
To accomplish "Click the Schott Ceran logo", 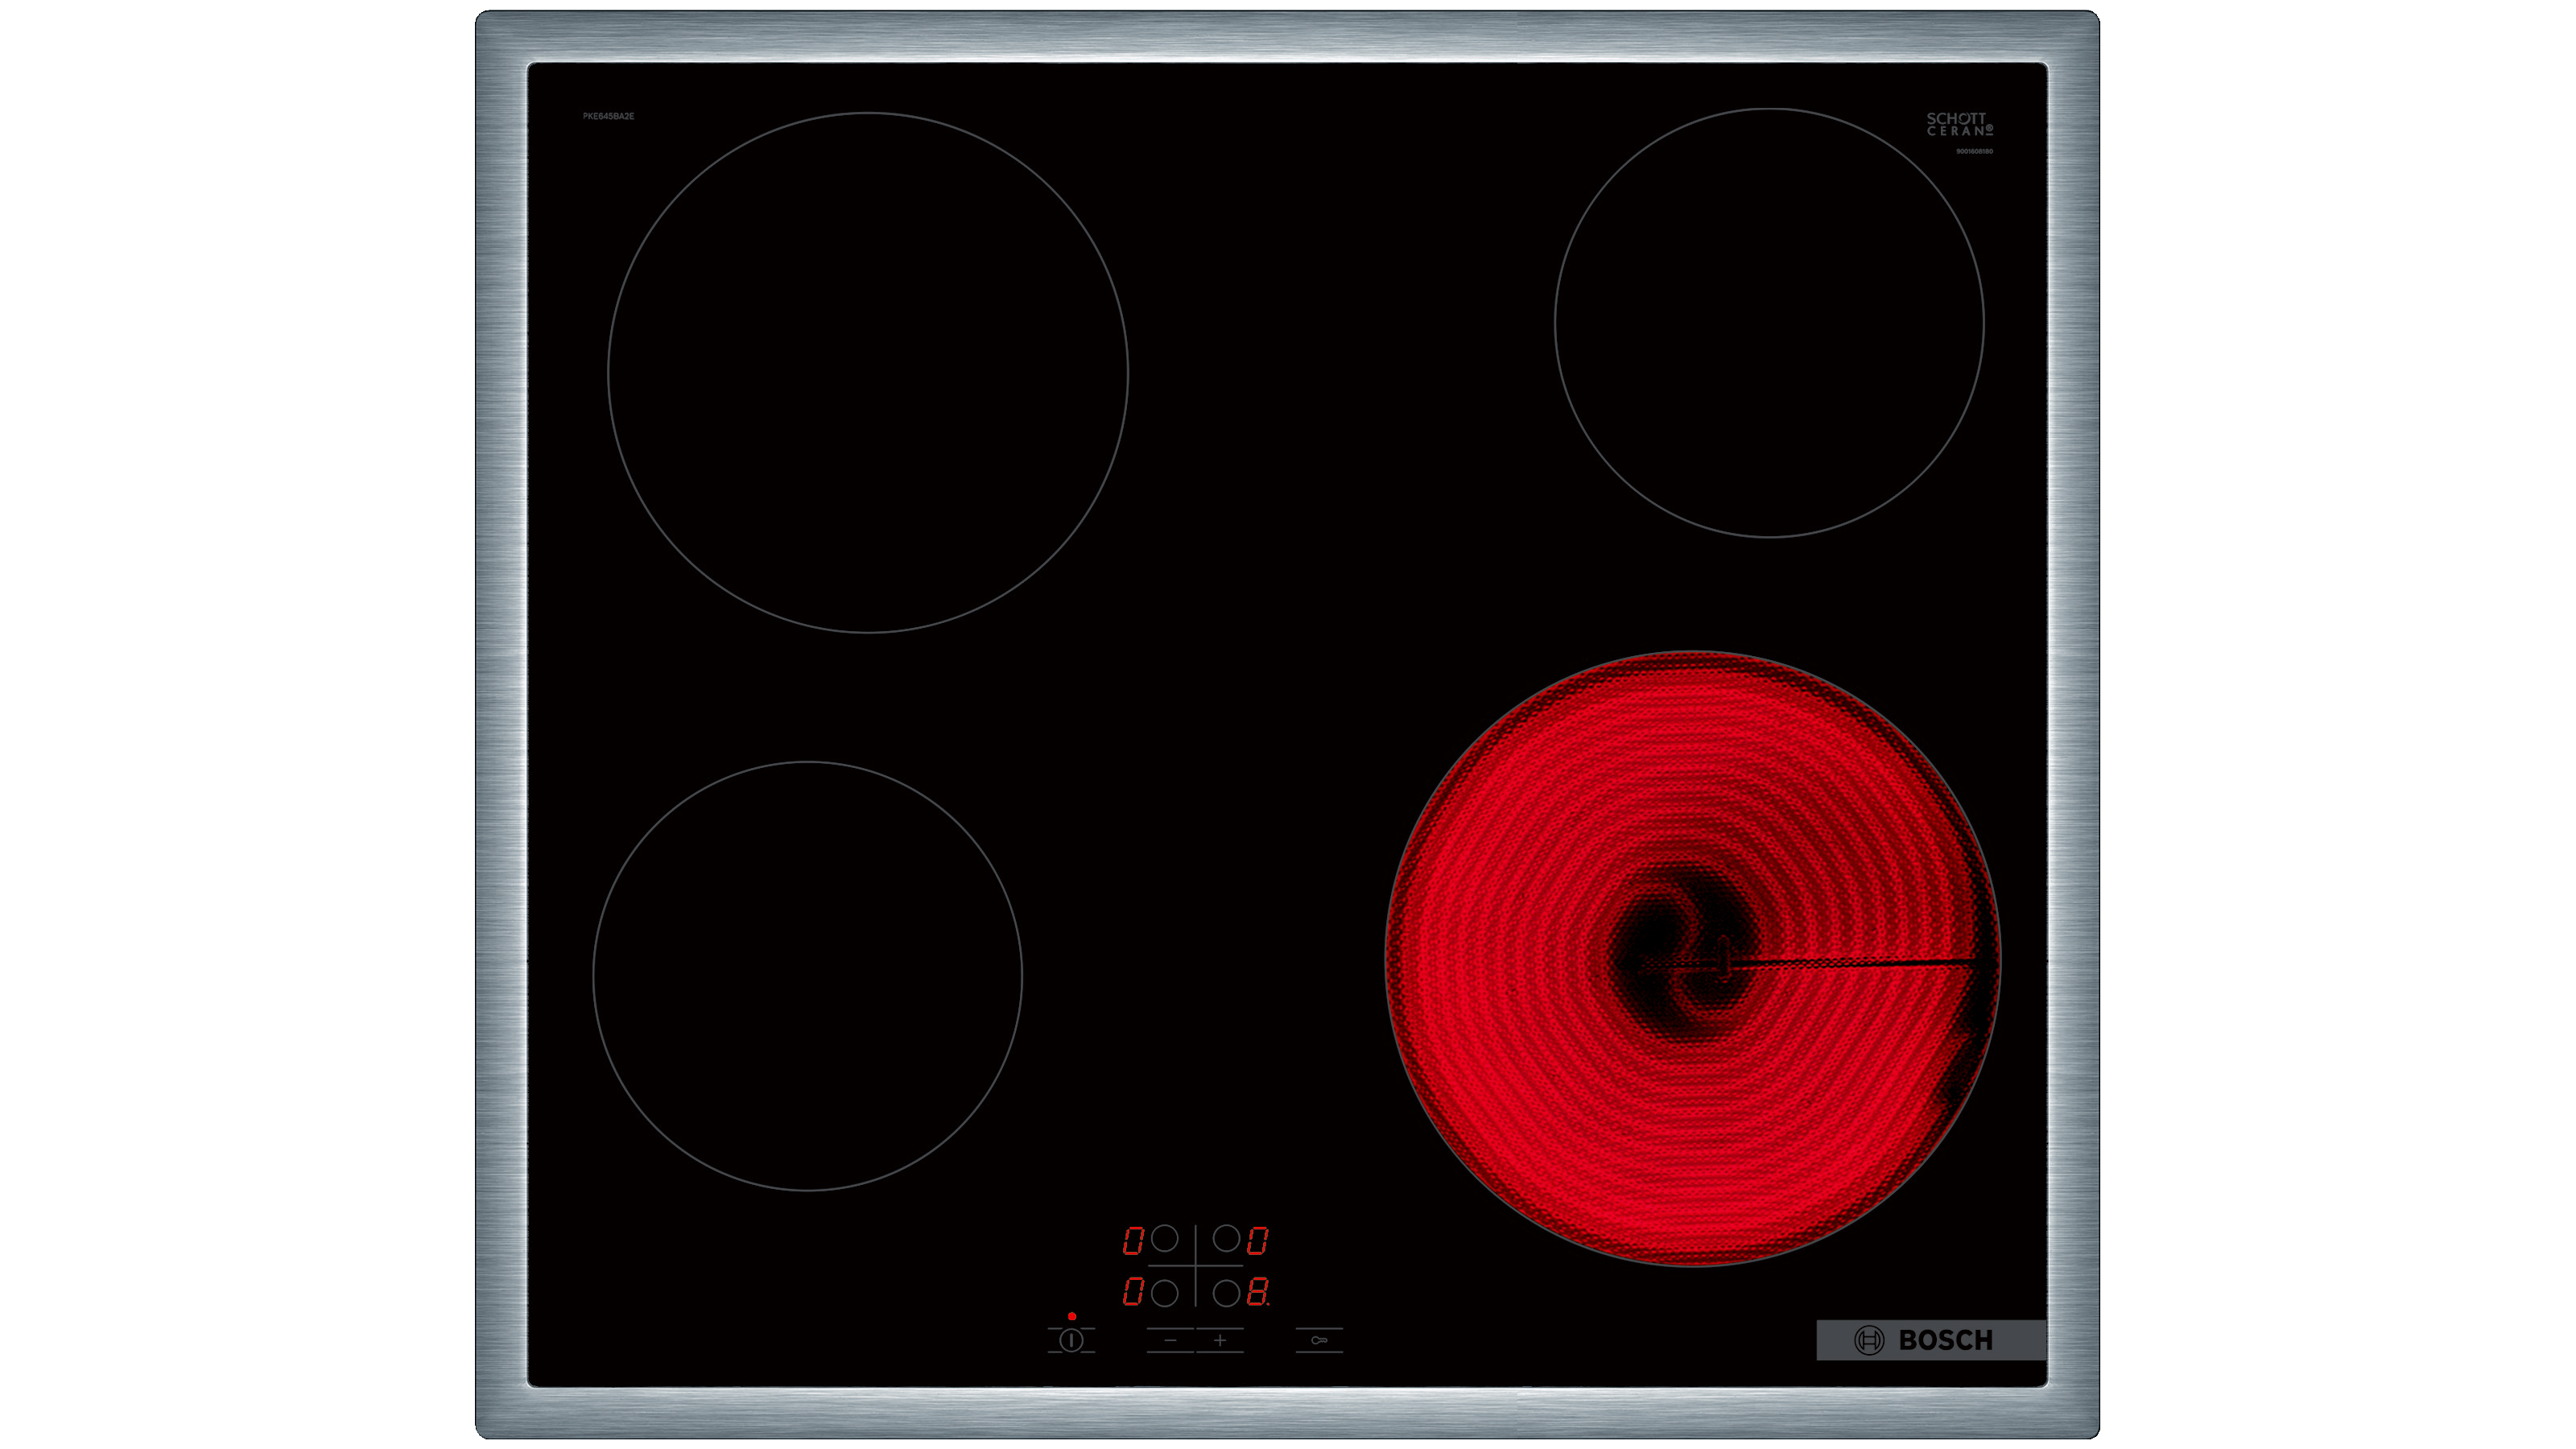I will (x=1959, y=124).
